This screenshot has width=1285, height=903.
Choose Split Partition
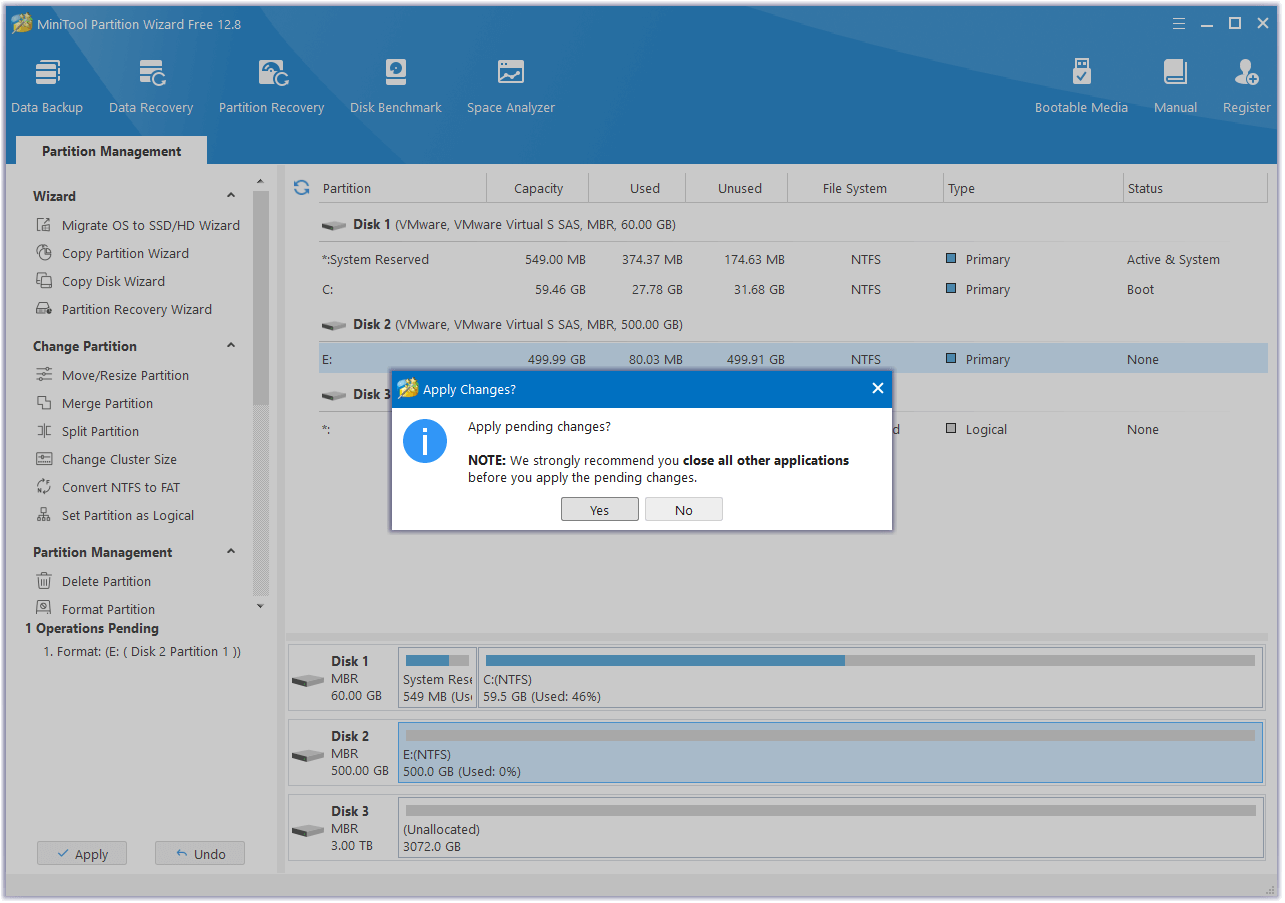(x=87, y=431)
